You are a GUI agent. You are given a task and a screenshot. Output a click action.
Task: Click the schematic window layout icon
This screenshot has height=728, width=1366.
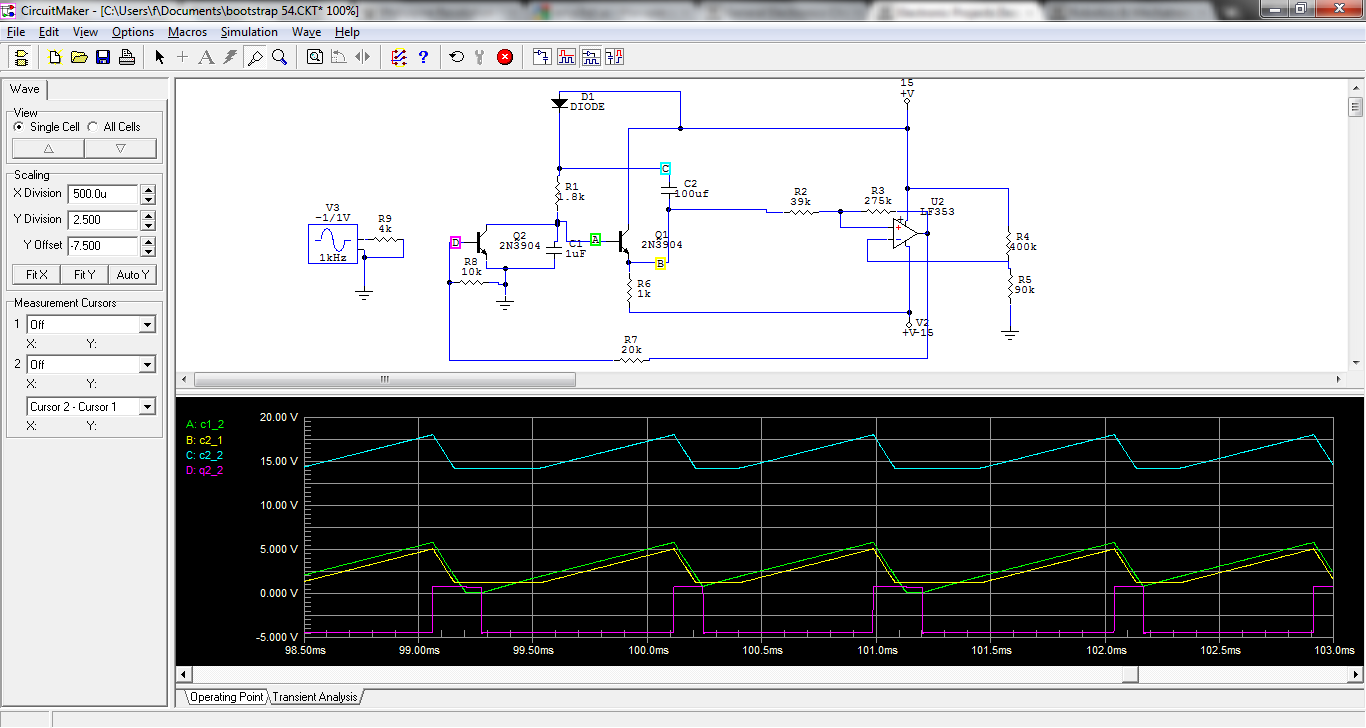tap(542, 57)
